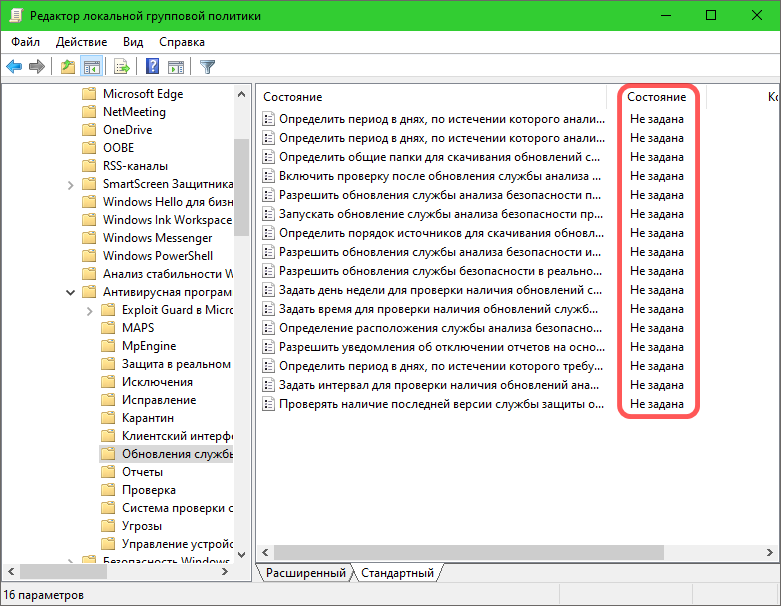The image size is (781, 606).
Task: Click the Back arrow toolbar icon
Action: click(14, 67)
